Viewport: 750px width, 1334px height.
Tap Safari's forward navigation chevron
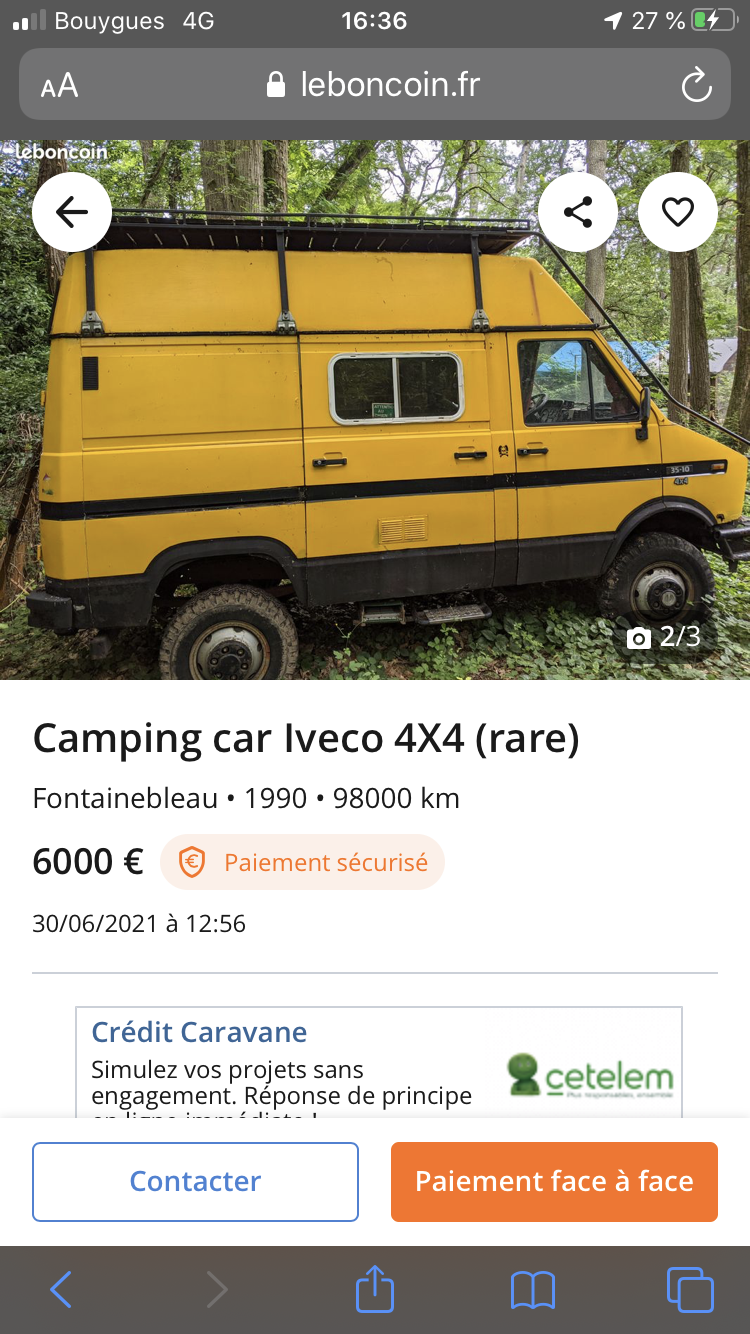217,1289
